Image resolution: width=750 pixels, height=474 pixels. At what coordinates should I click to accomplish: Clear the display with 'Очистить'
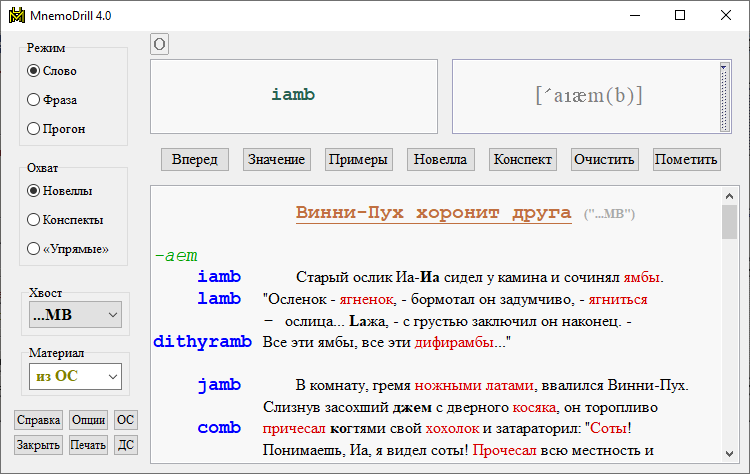click(604, 160)
